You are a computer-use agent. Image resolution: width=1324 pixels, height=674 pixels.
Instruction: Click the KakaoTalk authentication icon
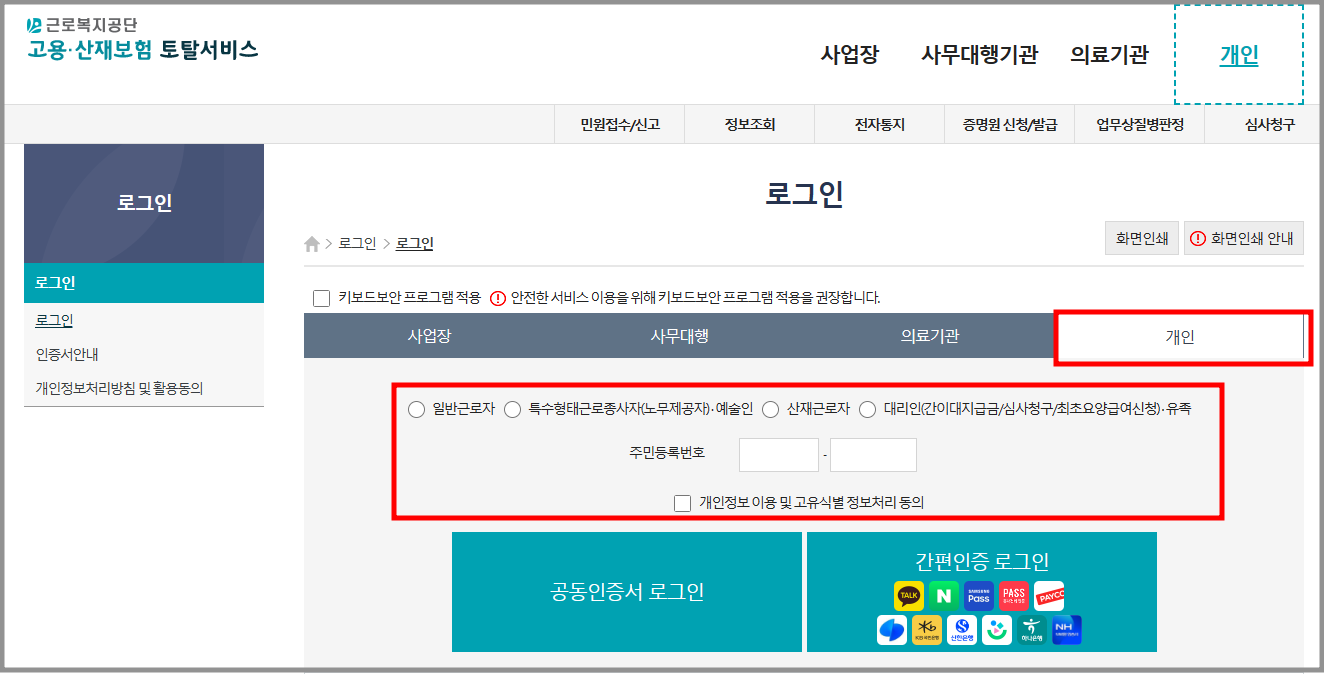point(909,596)
